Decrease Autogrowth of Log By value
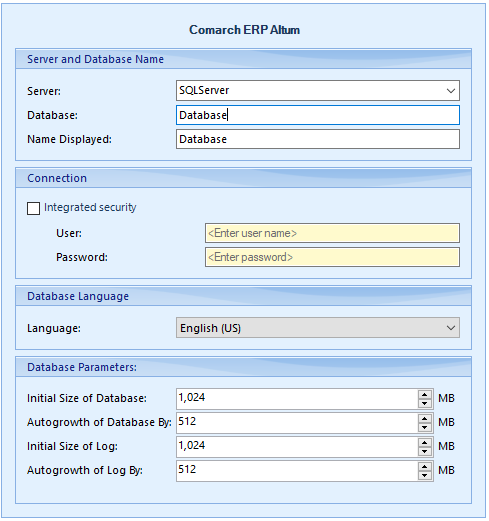The image size is (489, 521). (x=424, y=475)
